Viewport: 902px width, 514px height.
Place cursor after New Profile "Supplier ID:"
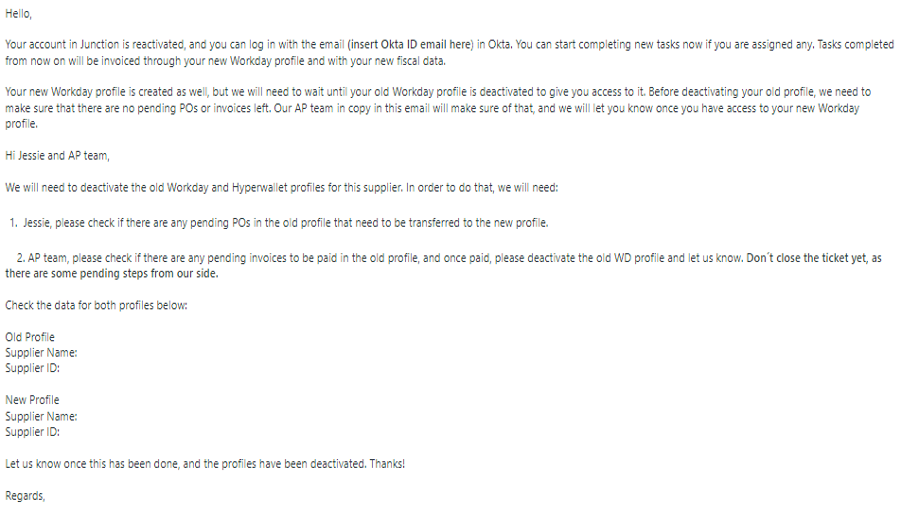click(x=62, y=432)
